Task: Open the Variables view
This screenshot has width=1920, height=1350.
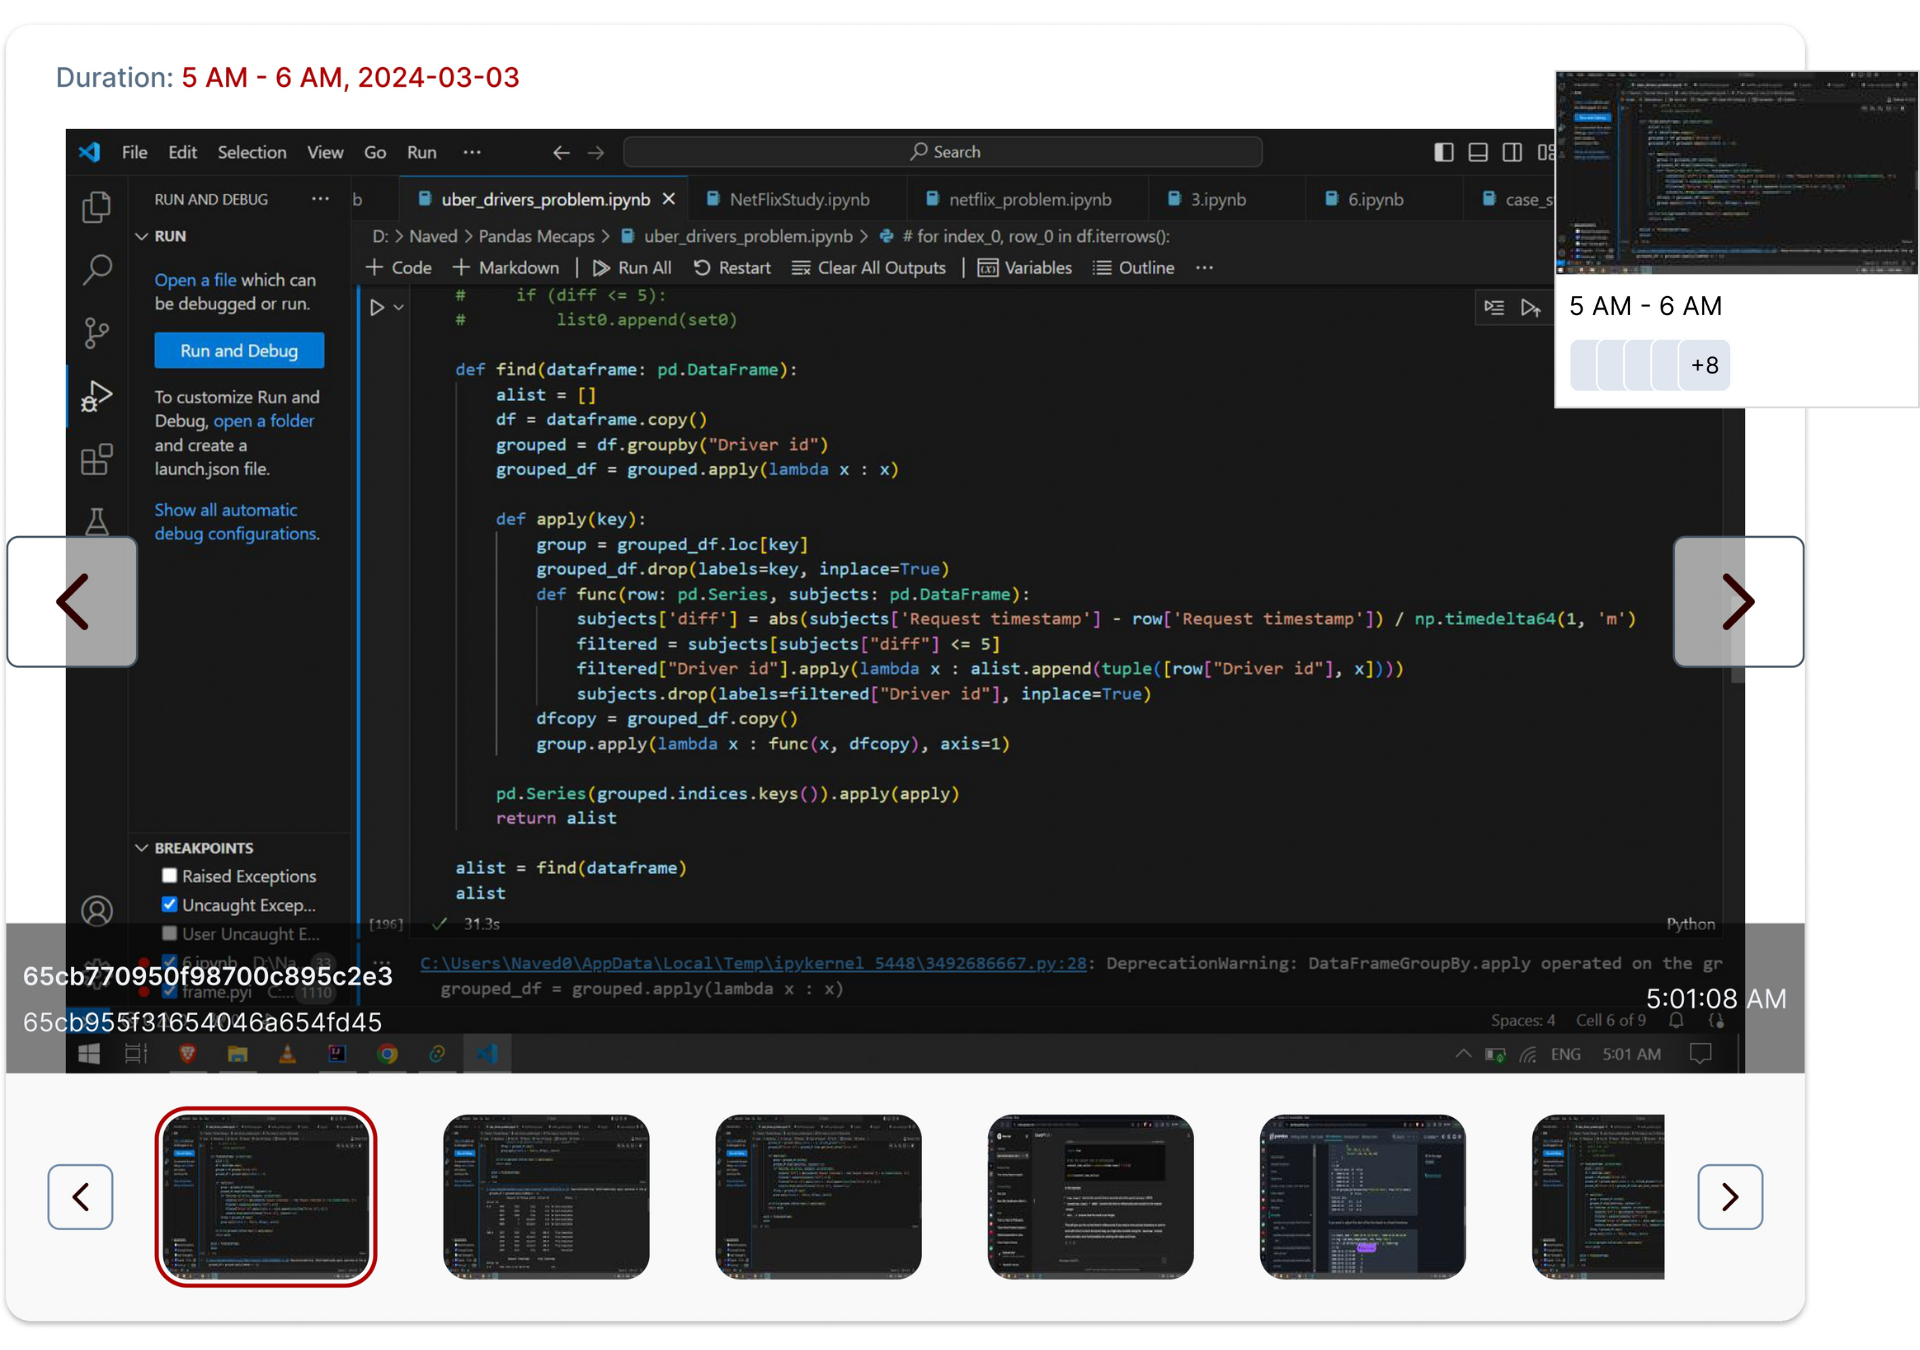Action: click(1025, 268)
